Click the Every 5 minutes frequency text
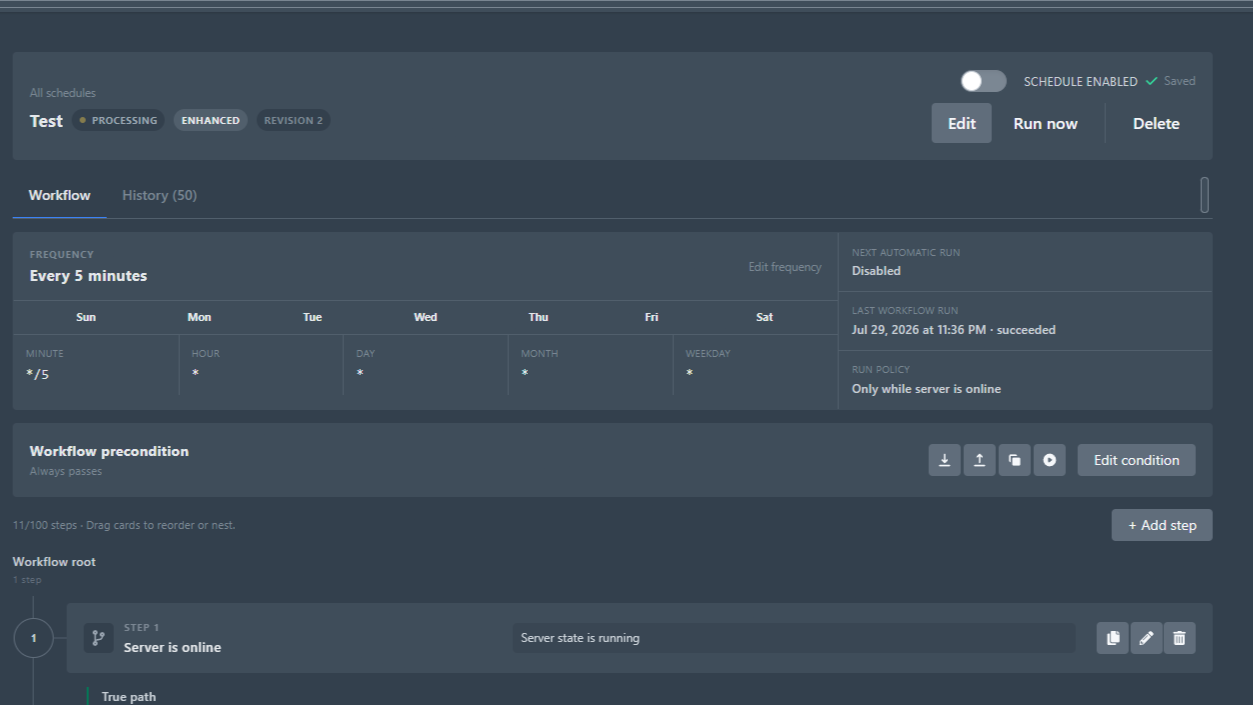 point(88,276)
